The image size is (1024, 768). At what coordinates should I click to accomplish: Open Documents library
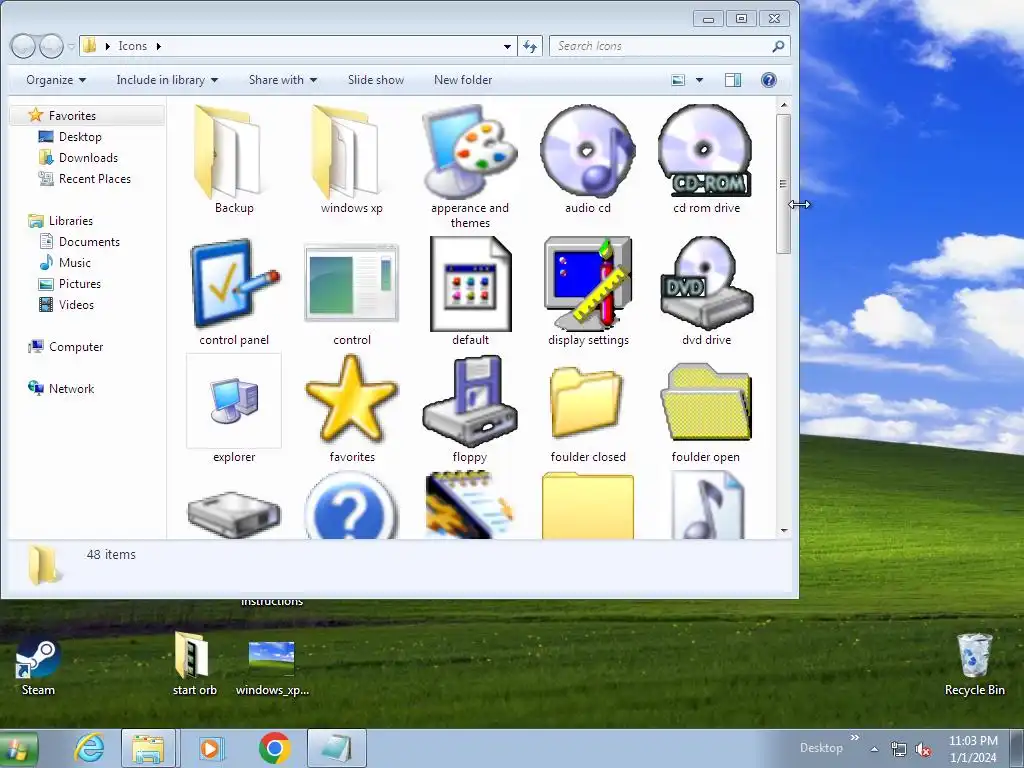point(89,242)
